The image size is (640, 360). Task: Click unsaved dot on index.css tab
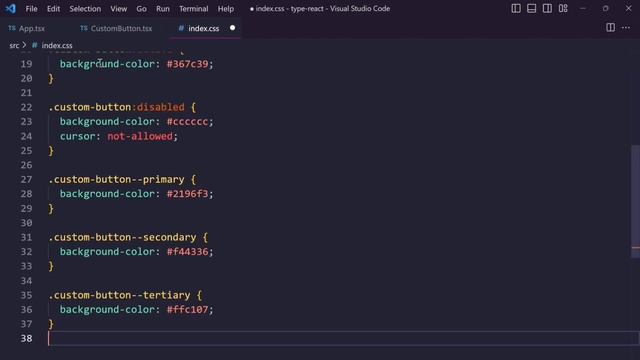[x=232, y=28]
